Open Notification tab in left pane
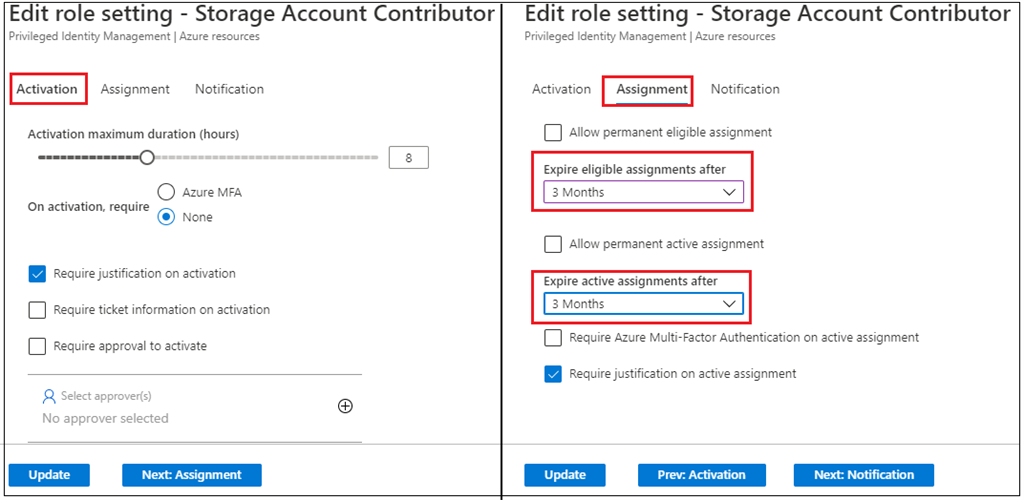The image size is (1024, 500). (x=229, y=89)
